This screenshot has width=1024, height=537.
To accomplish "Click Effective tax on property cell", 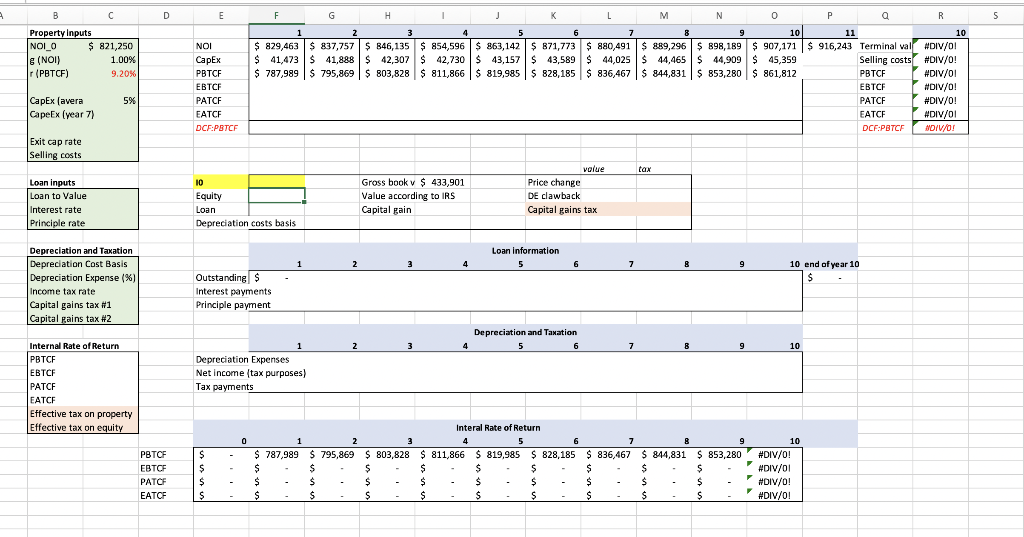I will 83,414.
